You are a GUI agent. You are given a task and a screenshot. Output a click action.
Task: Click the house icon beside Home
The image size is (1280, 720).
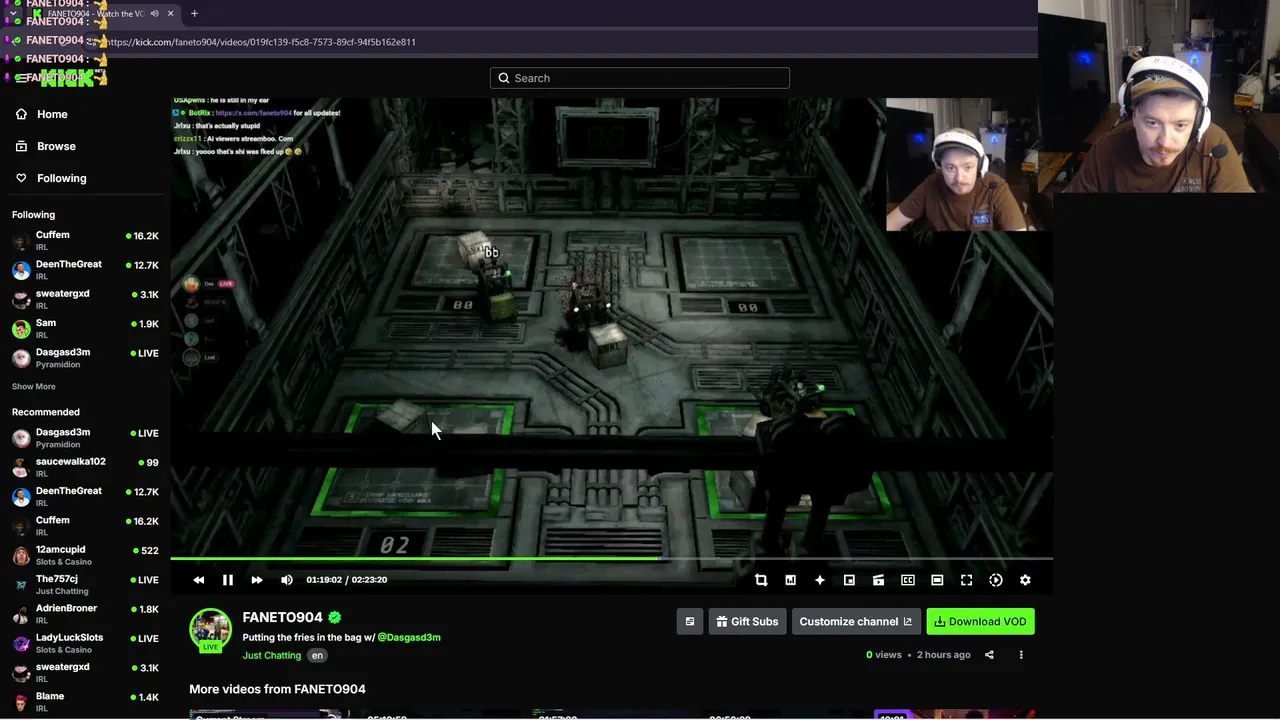[x=21, y=114]
